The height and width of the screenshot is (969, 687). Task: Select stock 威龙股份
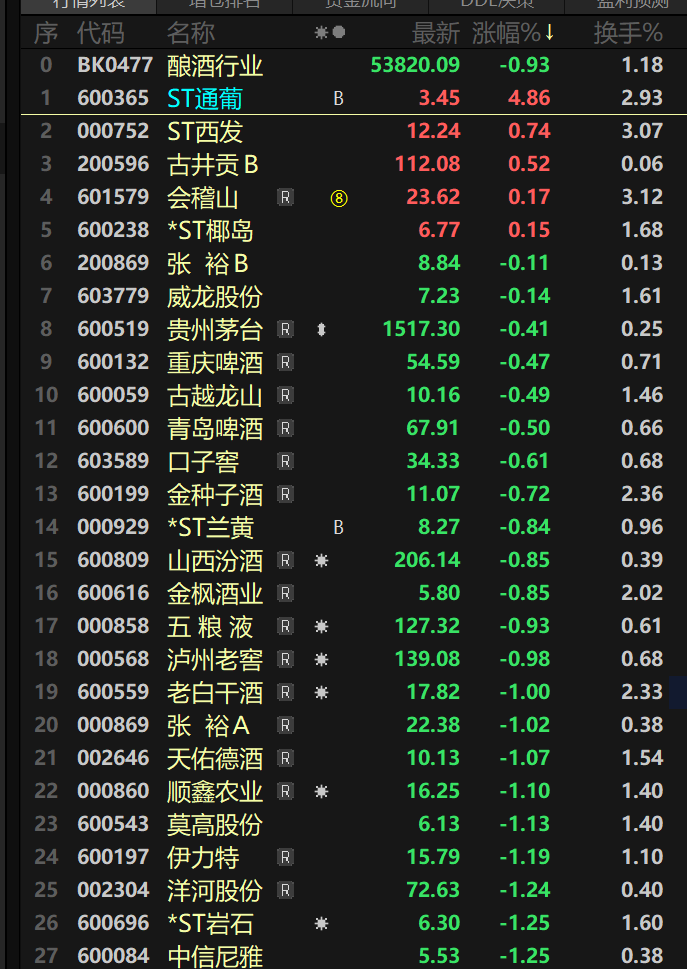click(215, 297)
